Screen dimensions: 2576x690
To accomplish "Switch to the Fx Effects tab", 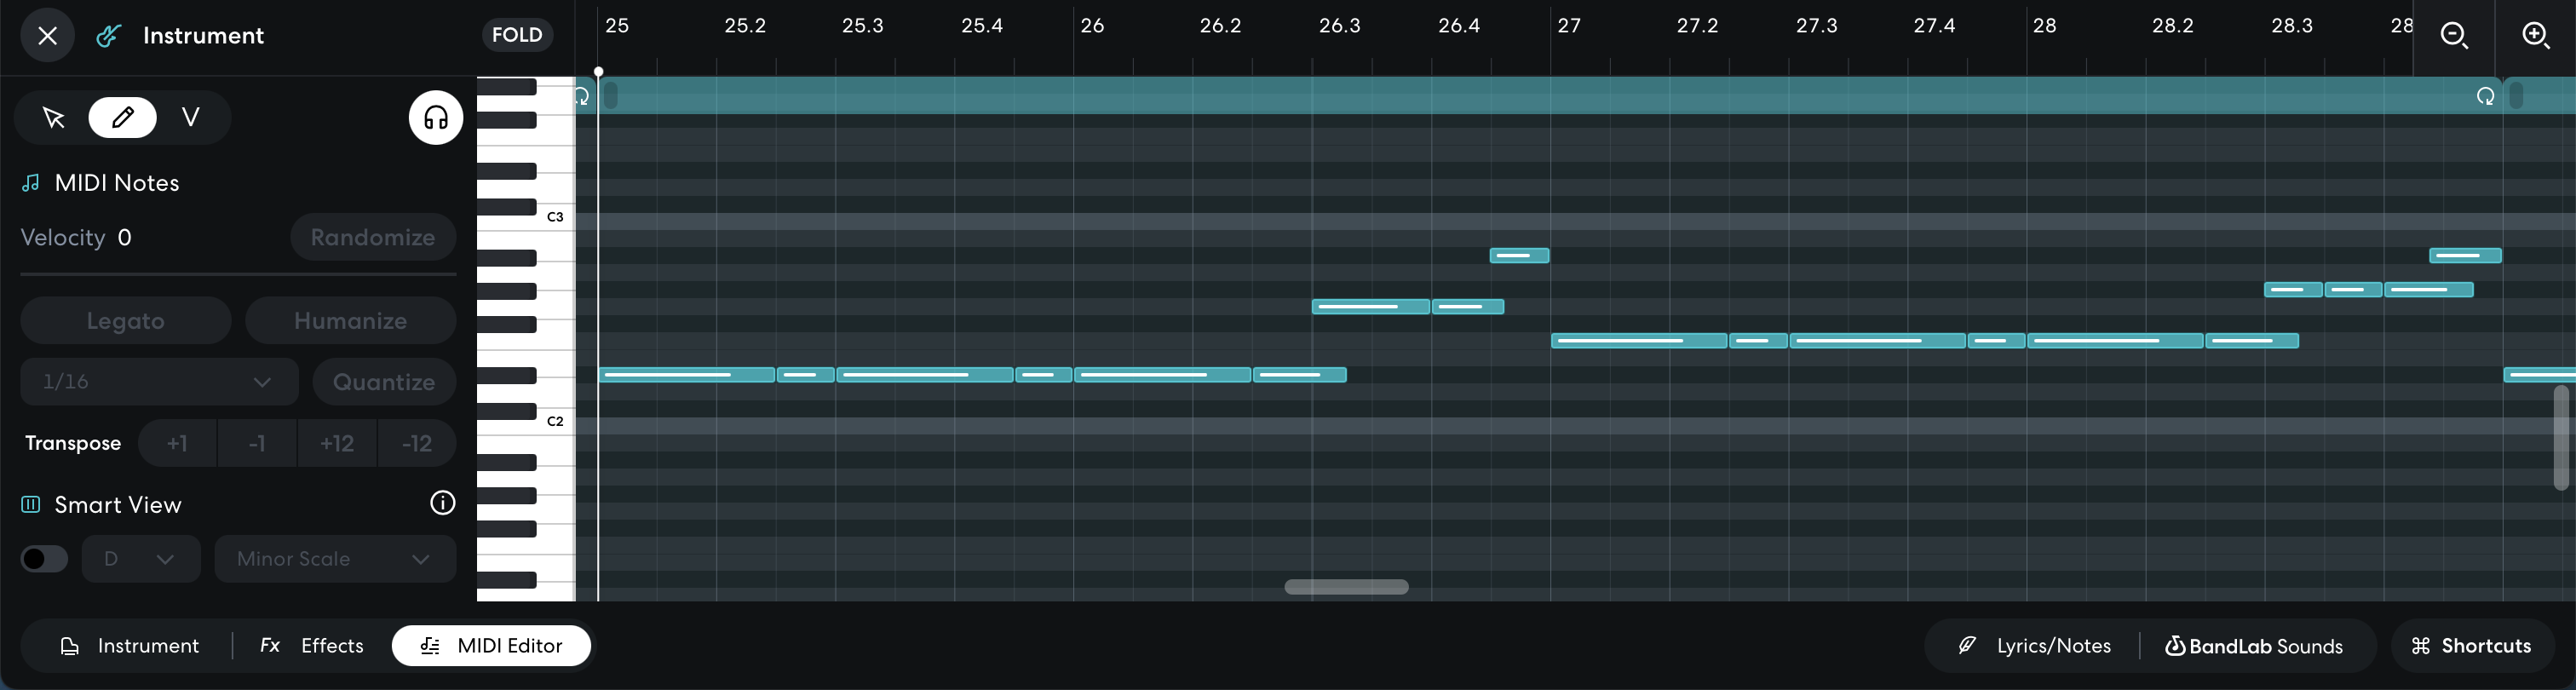I will click(x=312, y=646).
